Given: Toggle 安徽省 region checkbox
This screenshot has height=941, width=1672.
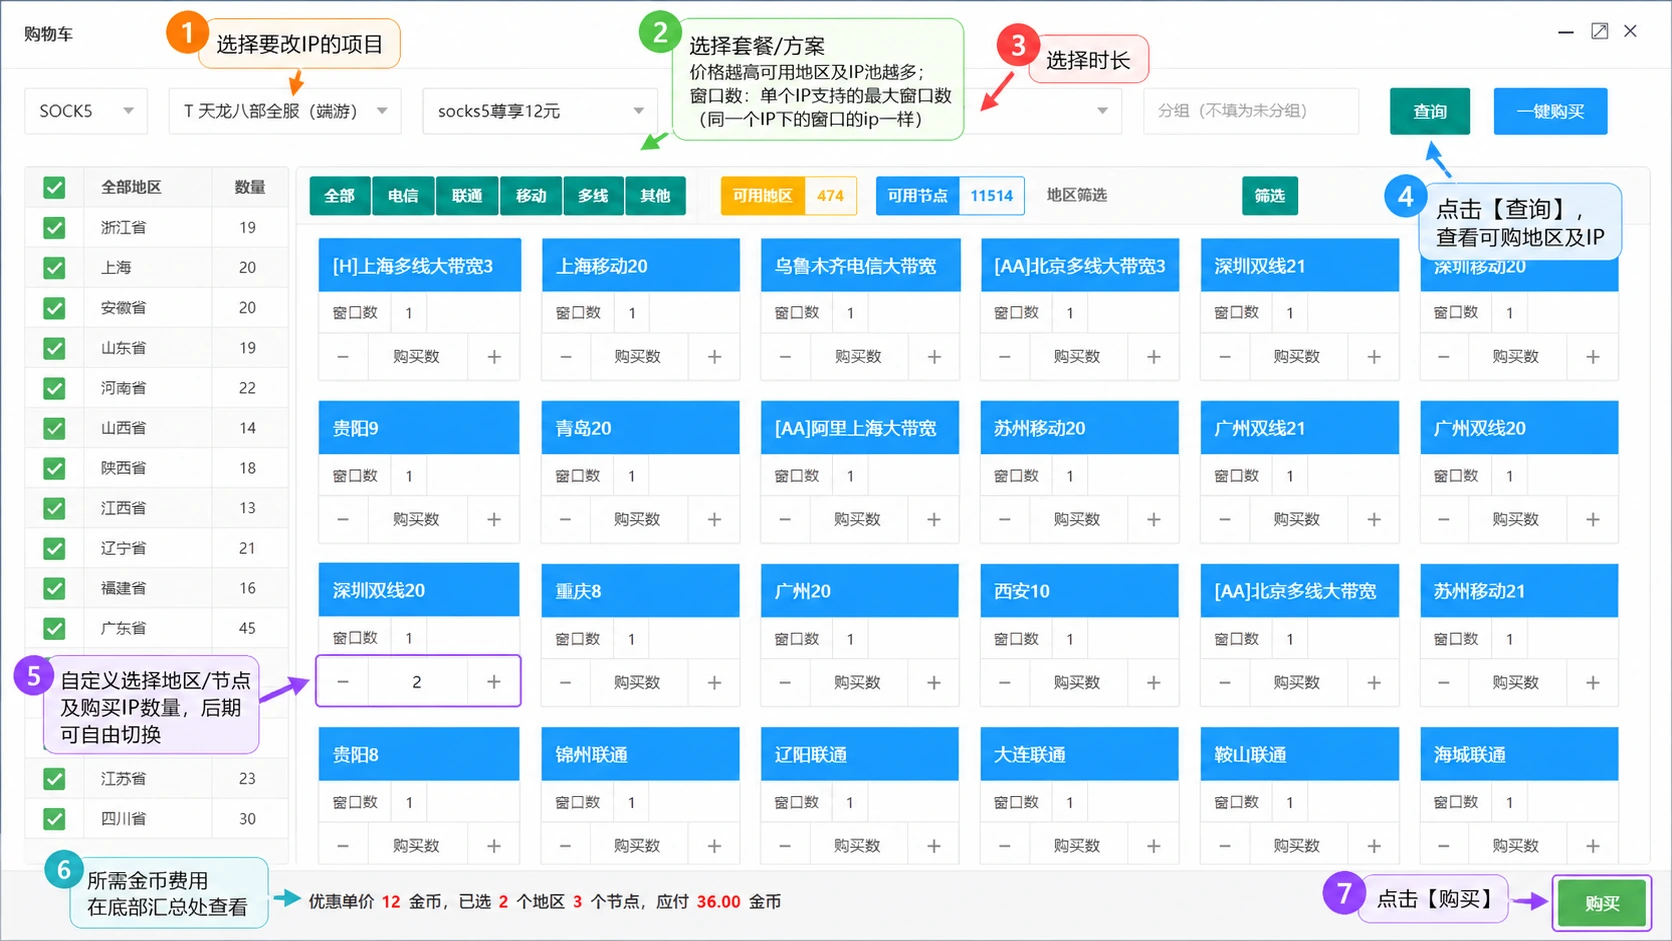Looking at the screenshot, I should coord(54,308).
